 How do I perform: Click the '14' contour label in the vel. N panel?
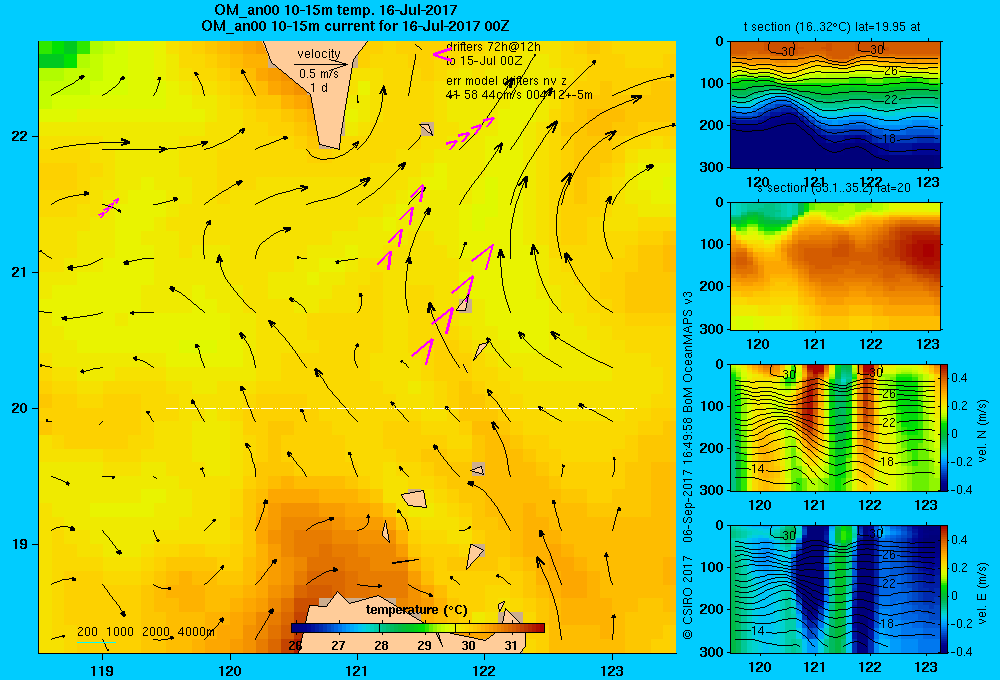pos(758,469)
